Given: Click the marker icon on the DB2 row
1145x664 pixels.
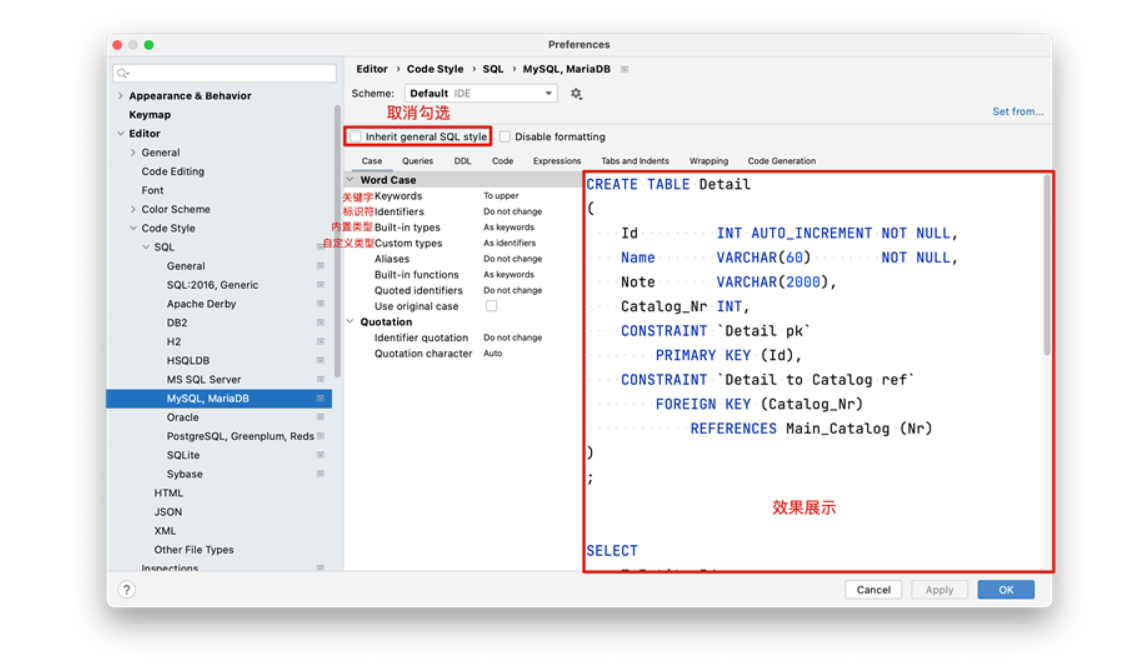Looking at the screenshot, I should 320,323.
